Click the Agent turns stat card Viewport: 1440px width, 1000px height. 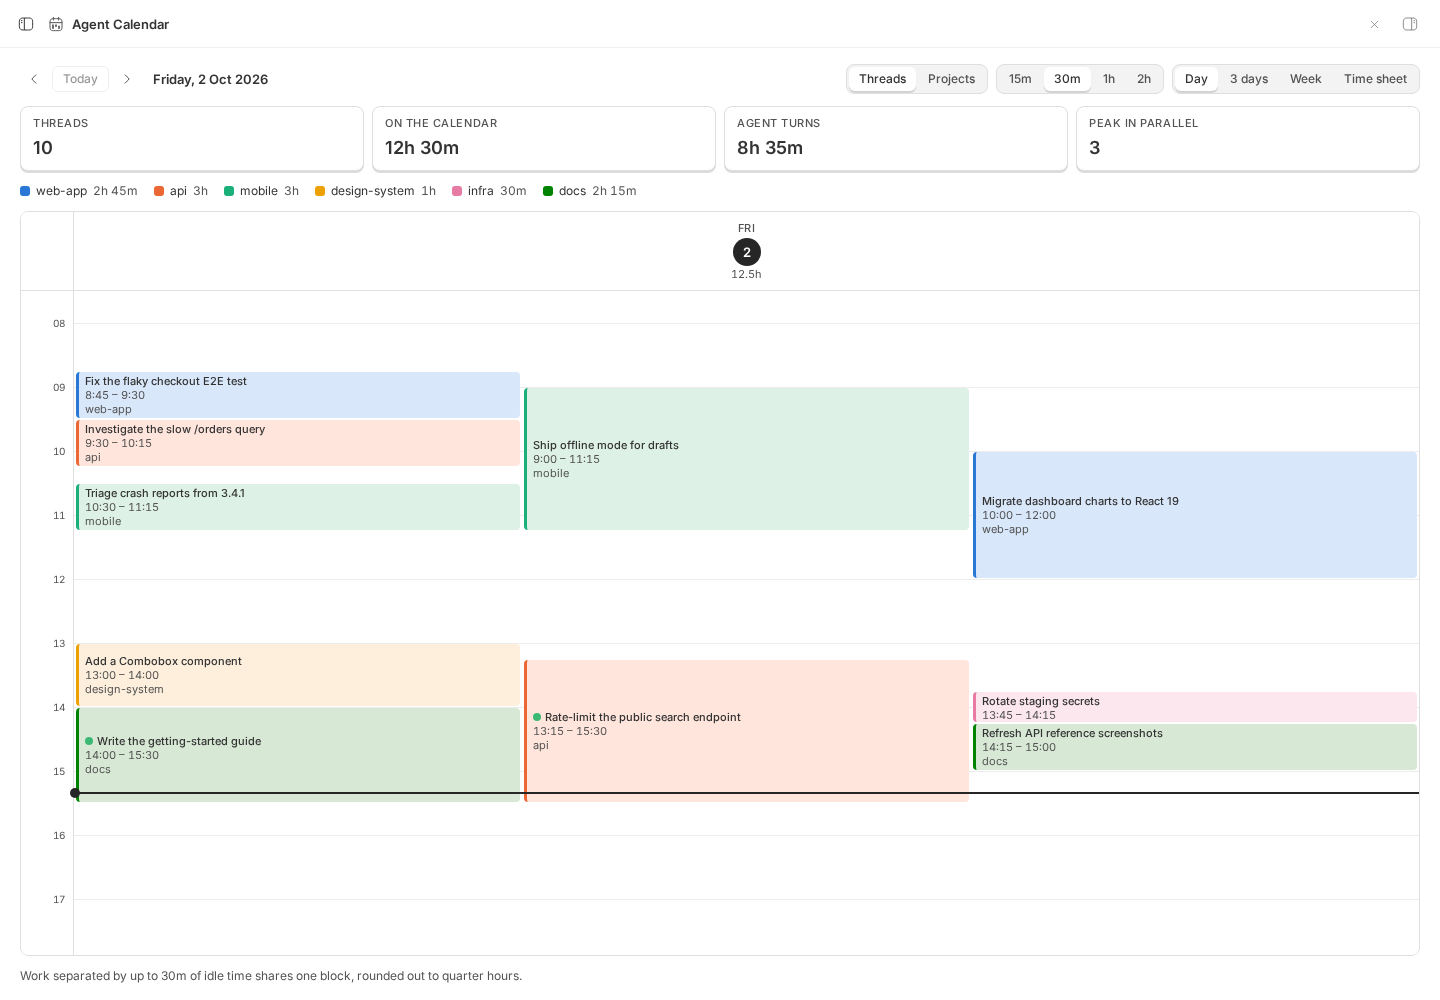(896, 139)
